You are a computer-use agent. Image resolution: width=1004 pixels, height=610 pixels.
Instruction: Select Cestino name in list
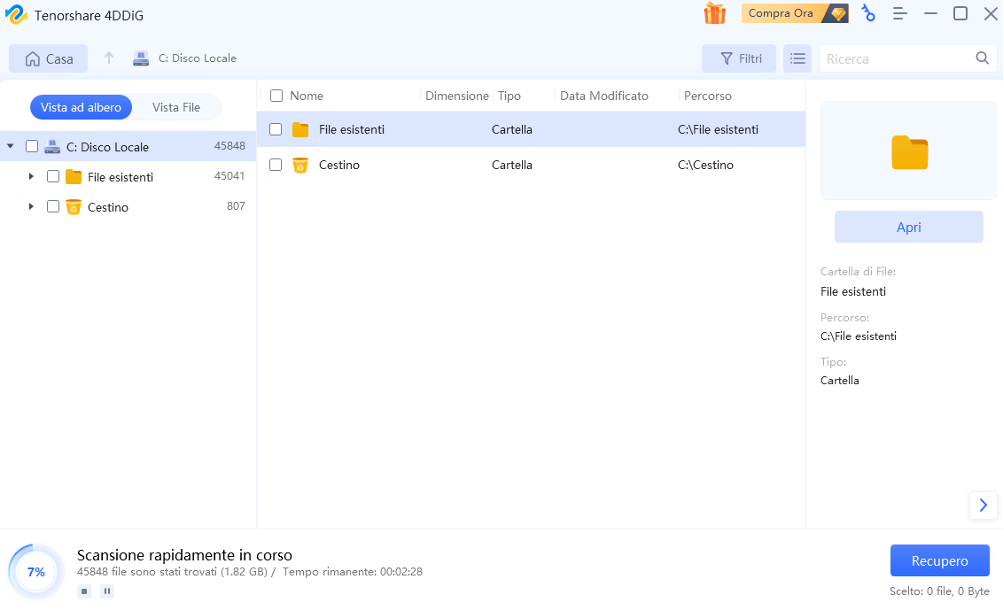[339, 165]
